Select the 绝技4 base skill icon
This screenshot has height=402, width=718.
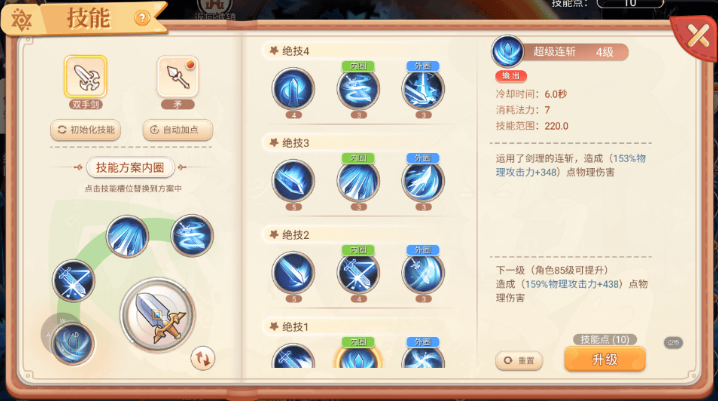[293, 89]
